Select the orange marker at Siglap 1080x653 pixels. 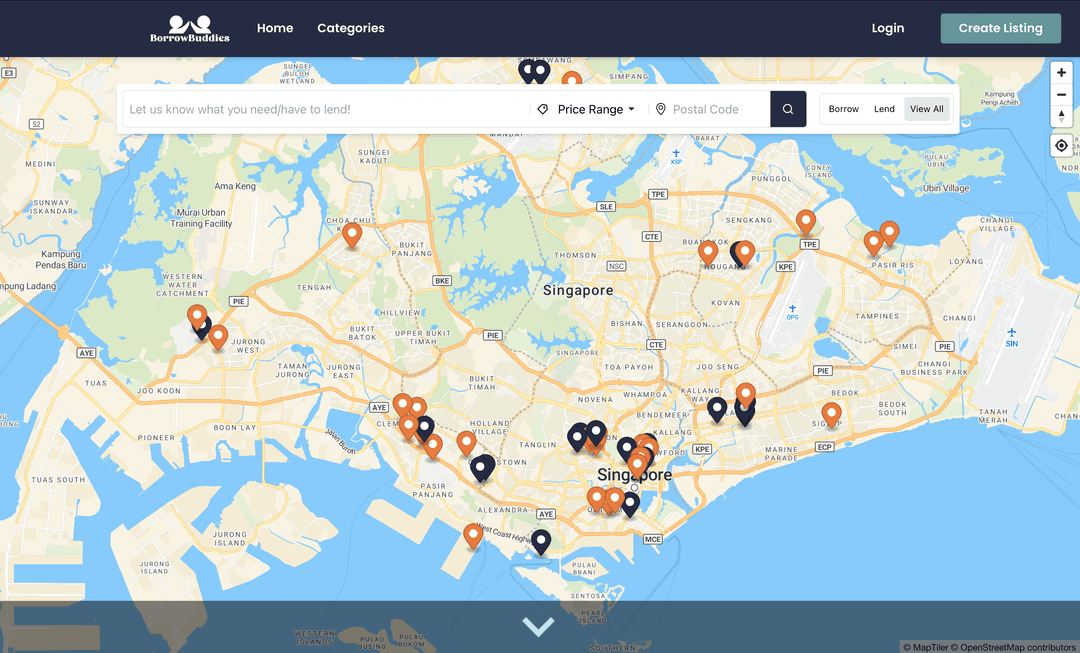click(x=831, y=415)
